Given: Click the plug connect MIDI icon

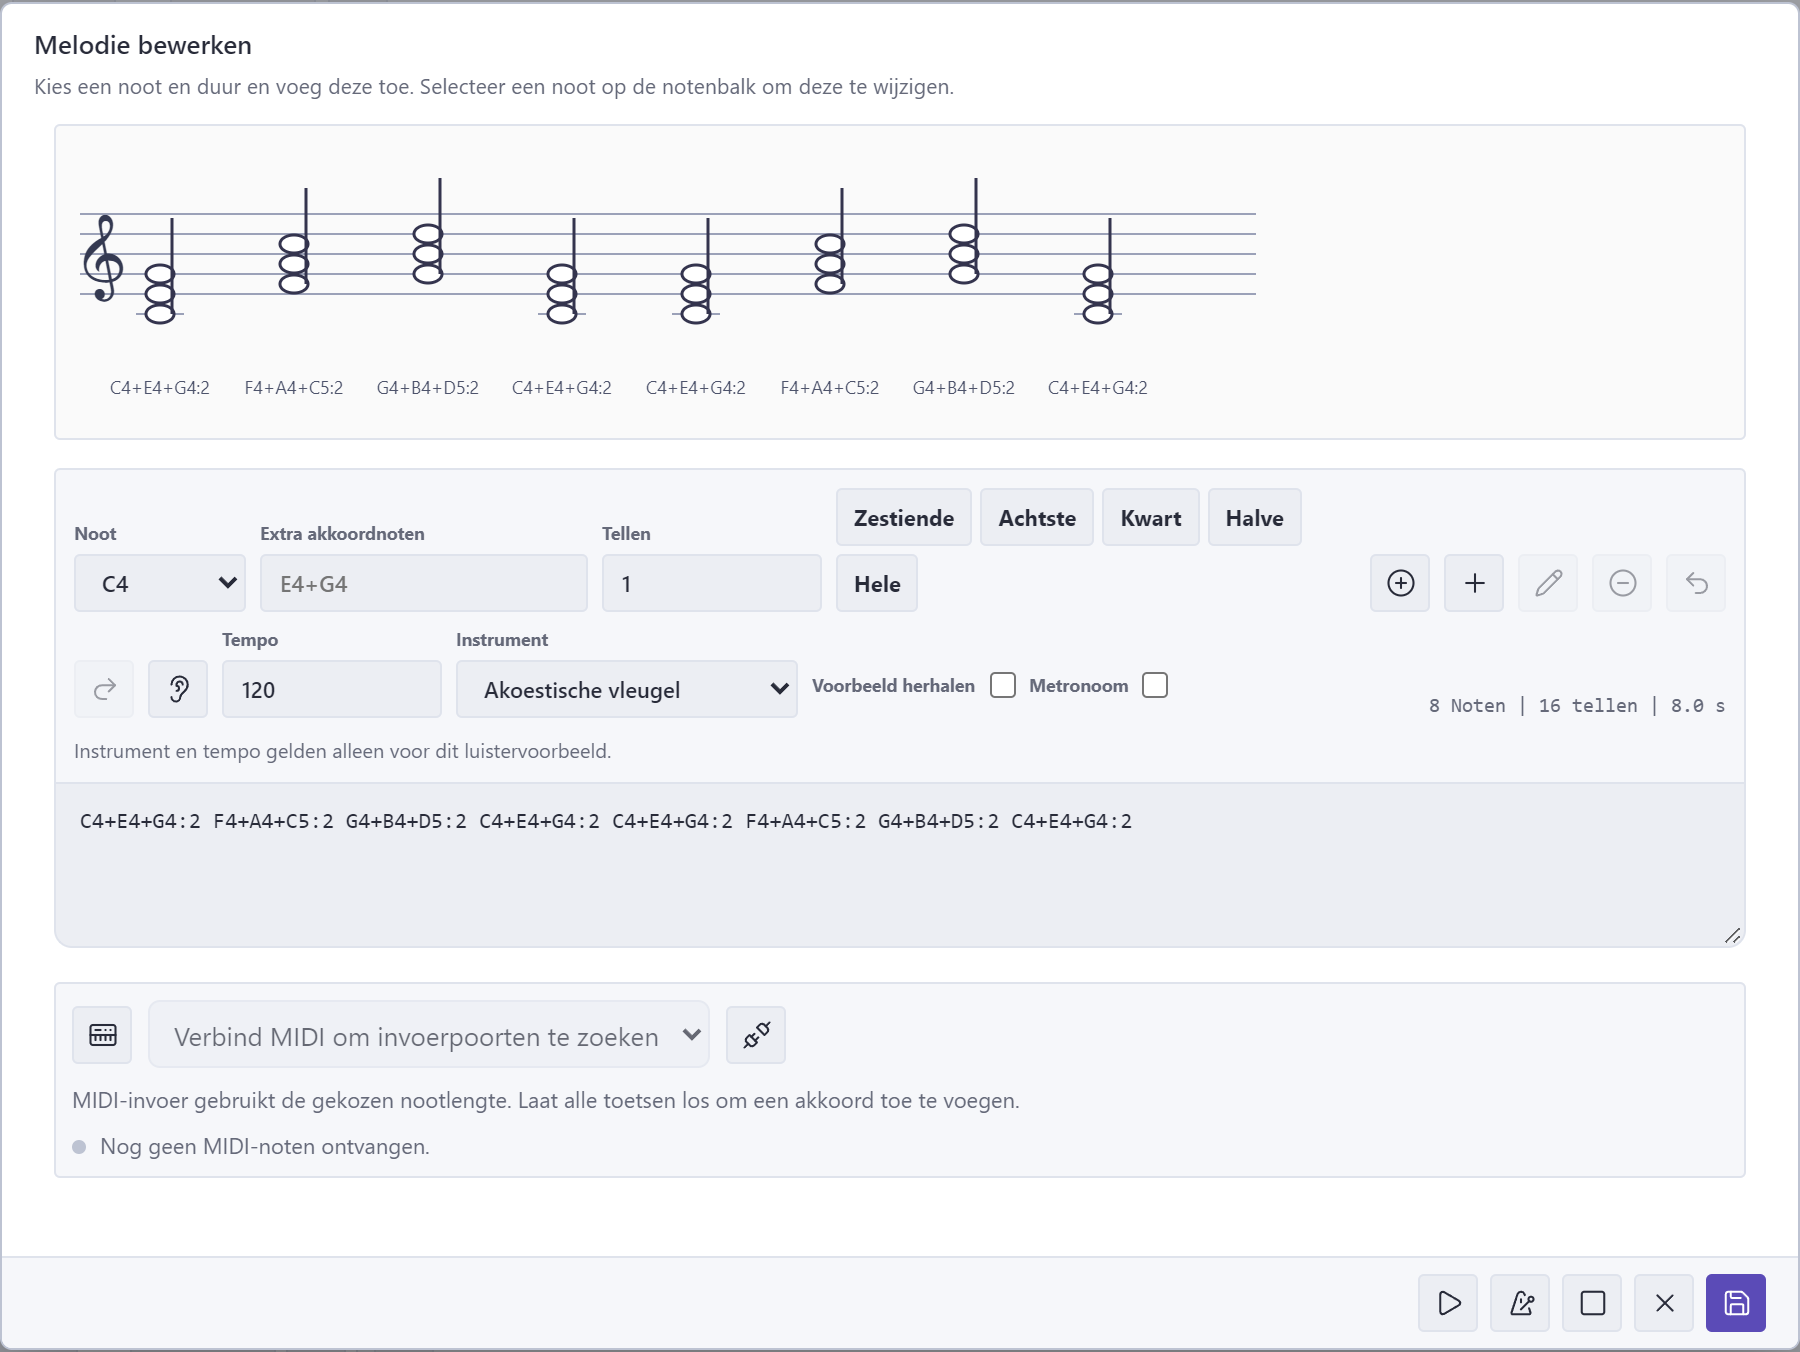Looking at the screenshot, I should (756, 1035).
